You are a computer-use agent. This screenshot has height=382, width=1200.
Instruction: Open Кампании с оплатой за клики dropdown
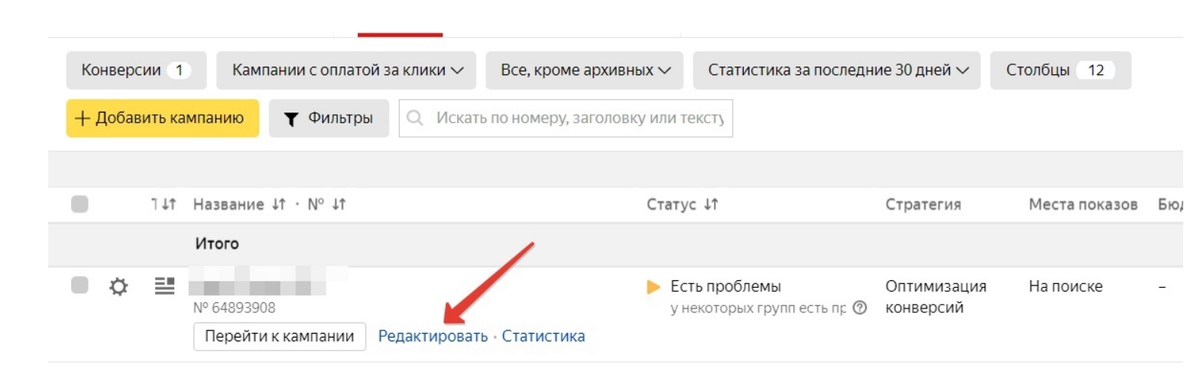tap(347, 70)
